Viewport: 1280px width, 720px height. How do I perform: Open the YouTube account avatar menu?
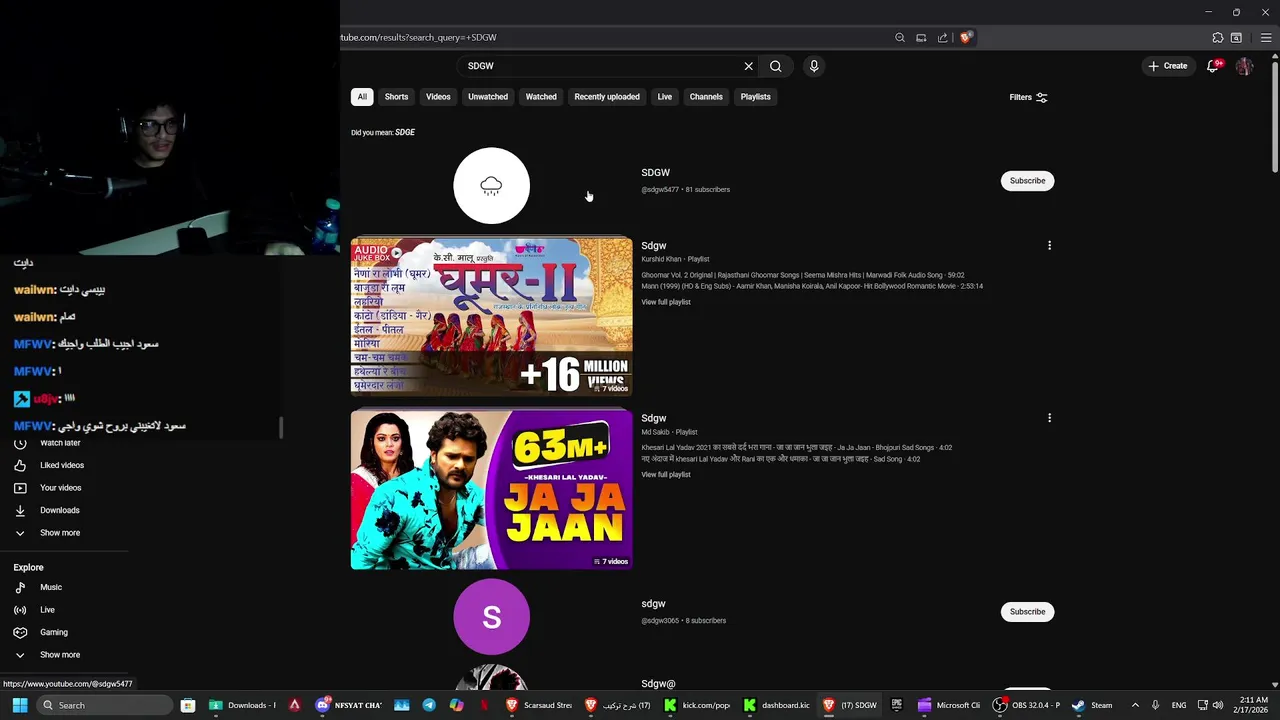[x=1244, y=66]
